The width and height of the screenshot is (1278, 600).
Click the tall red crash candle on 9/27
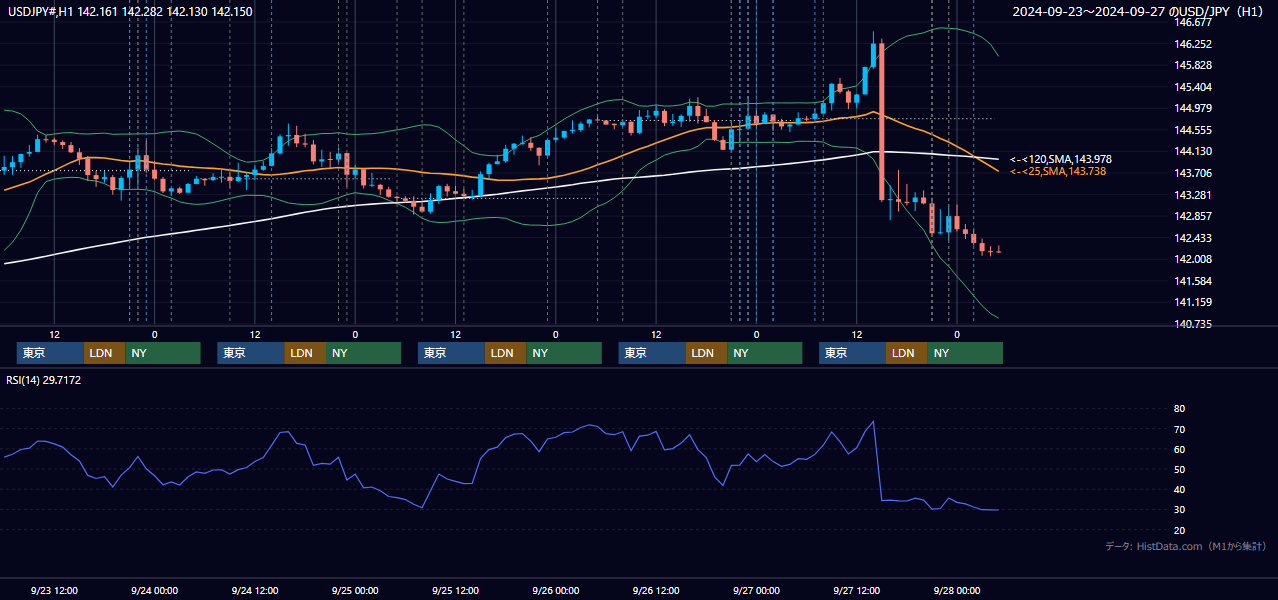[882, 121]
